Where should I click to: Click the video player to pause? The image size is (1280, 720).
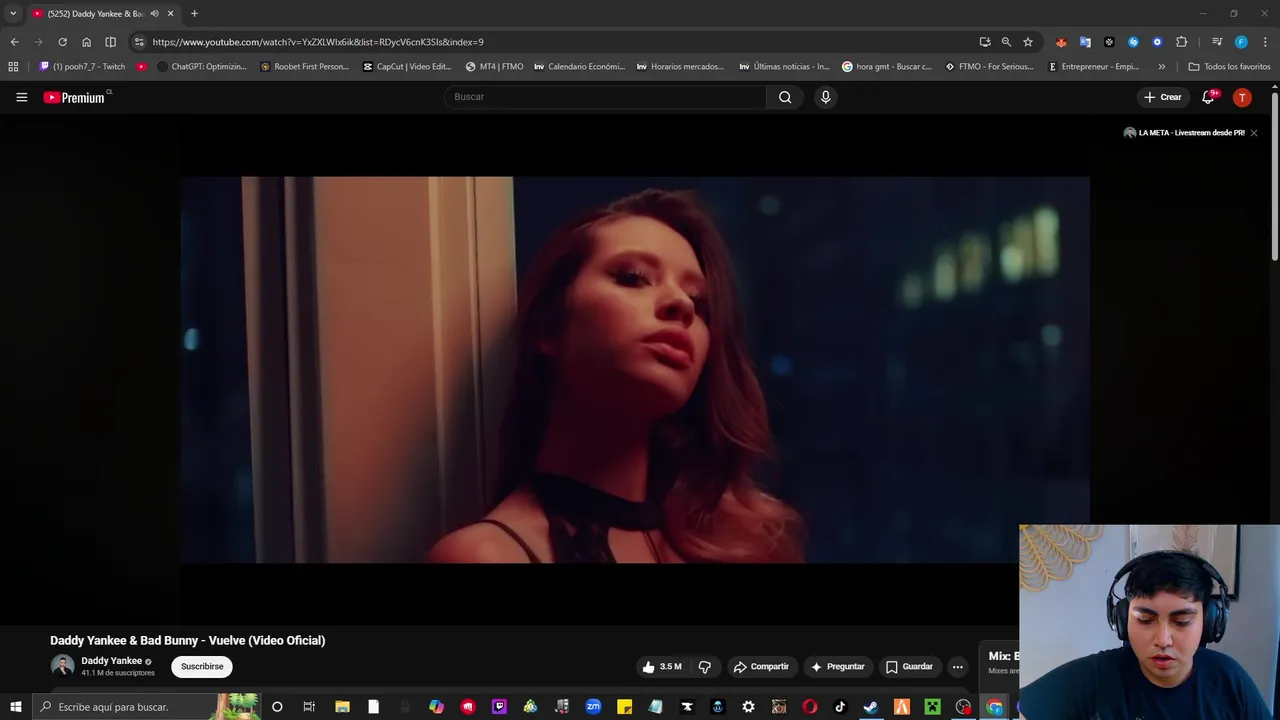point(635,370)
